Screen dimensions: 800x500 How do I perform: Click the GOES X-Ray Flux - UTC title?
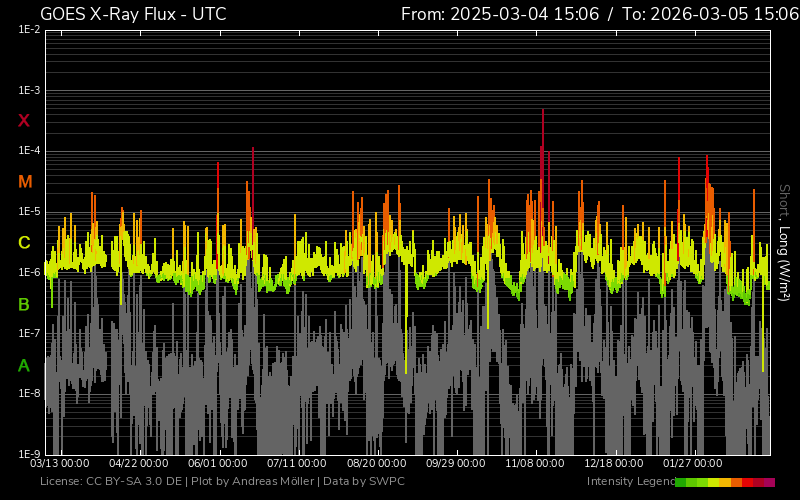coord(133,14)
